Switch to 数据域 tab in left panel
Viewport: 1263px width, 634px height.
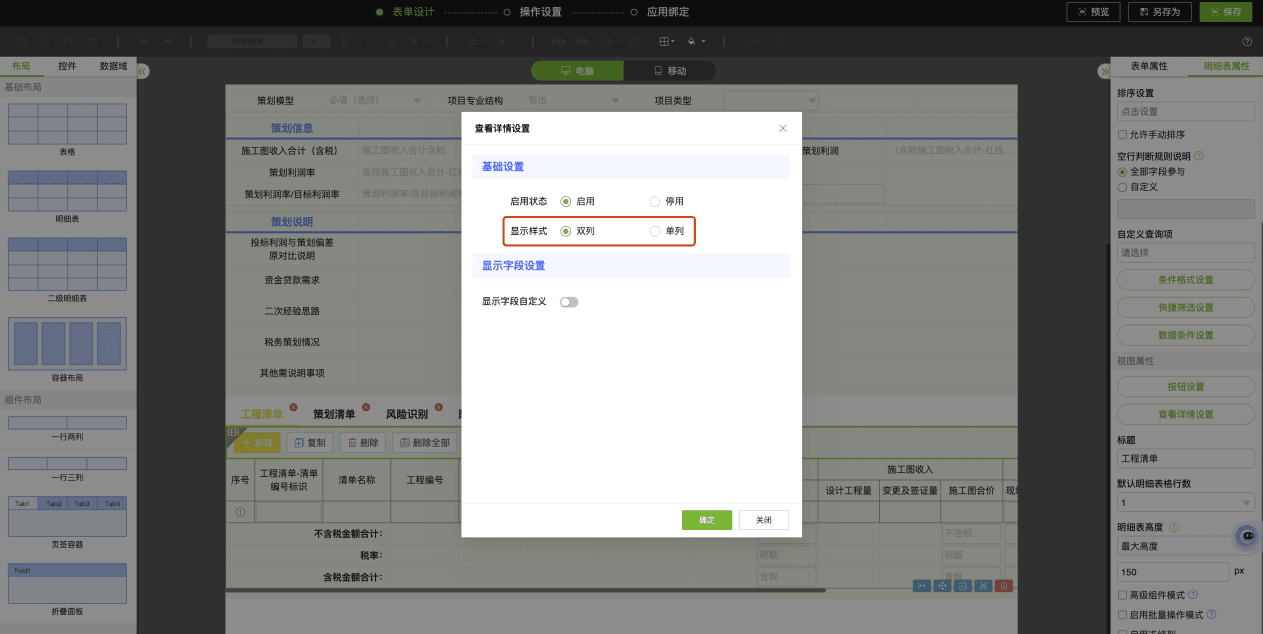coord(113,66)
